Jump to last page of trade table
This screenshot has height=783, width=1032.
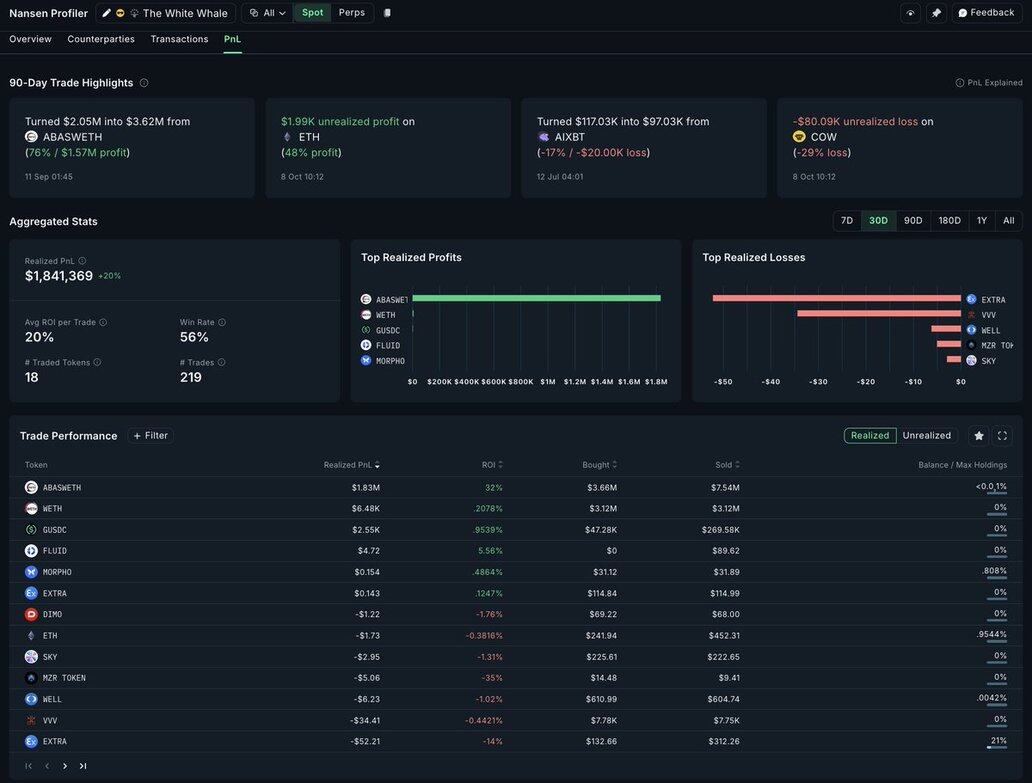pos(83,766)
